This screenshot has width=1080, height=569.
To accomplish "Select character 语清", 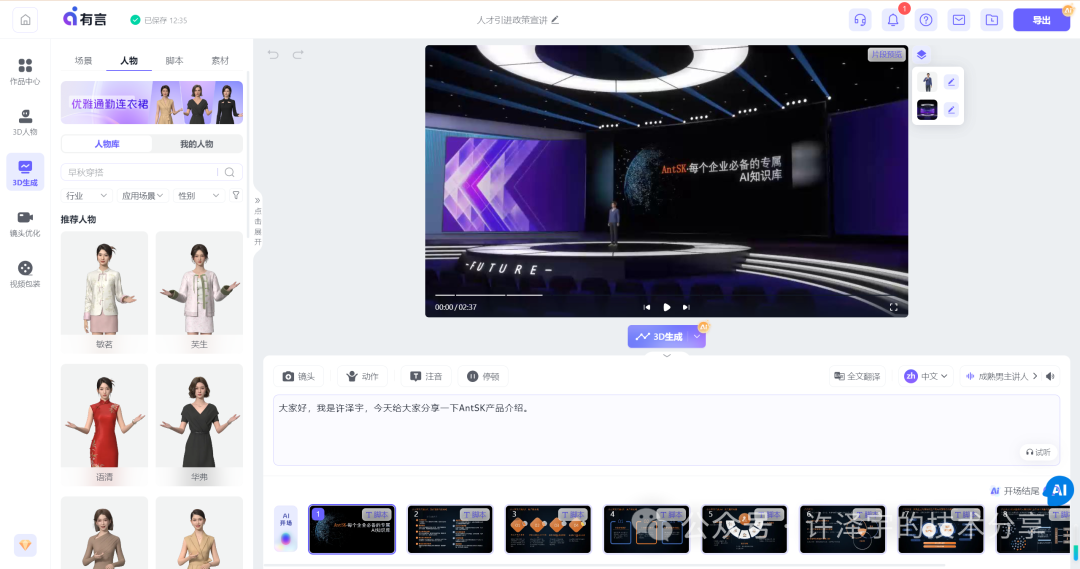I will coord(104,424).
